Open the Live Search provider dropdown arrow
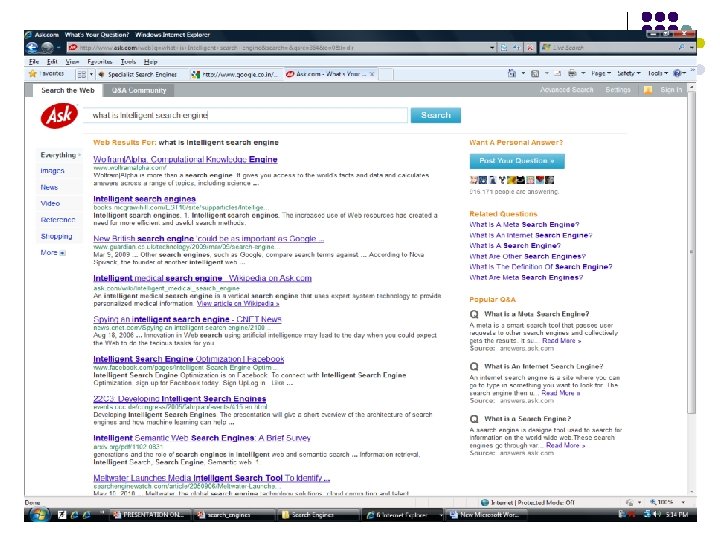The image size is (720, 540). click(x=692, y=47)
